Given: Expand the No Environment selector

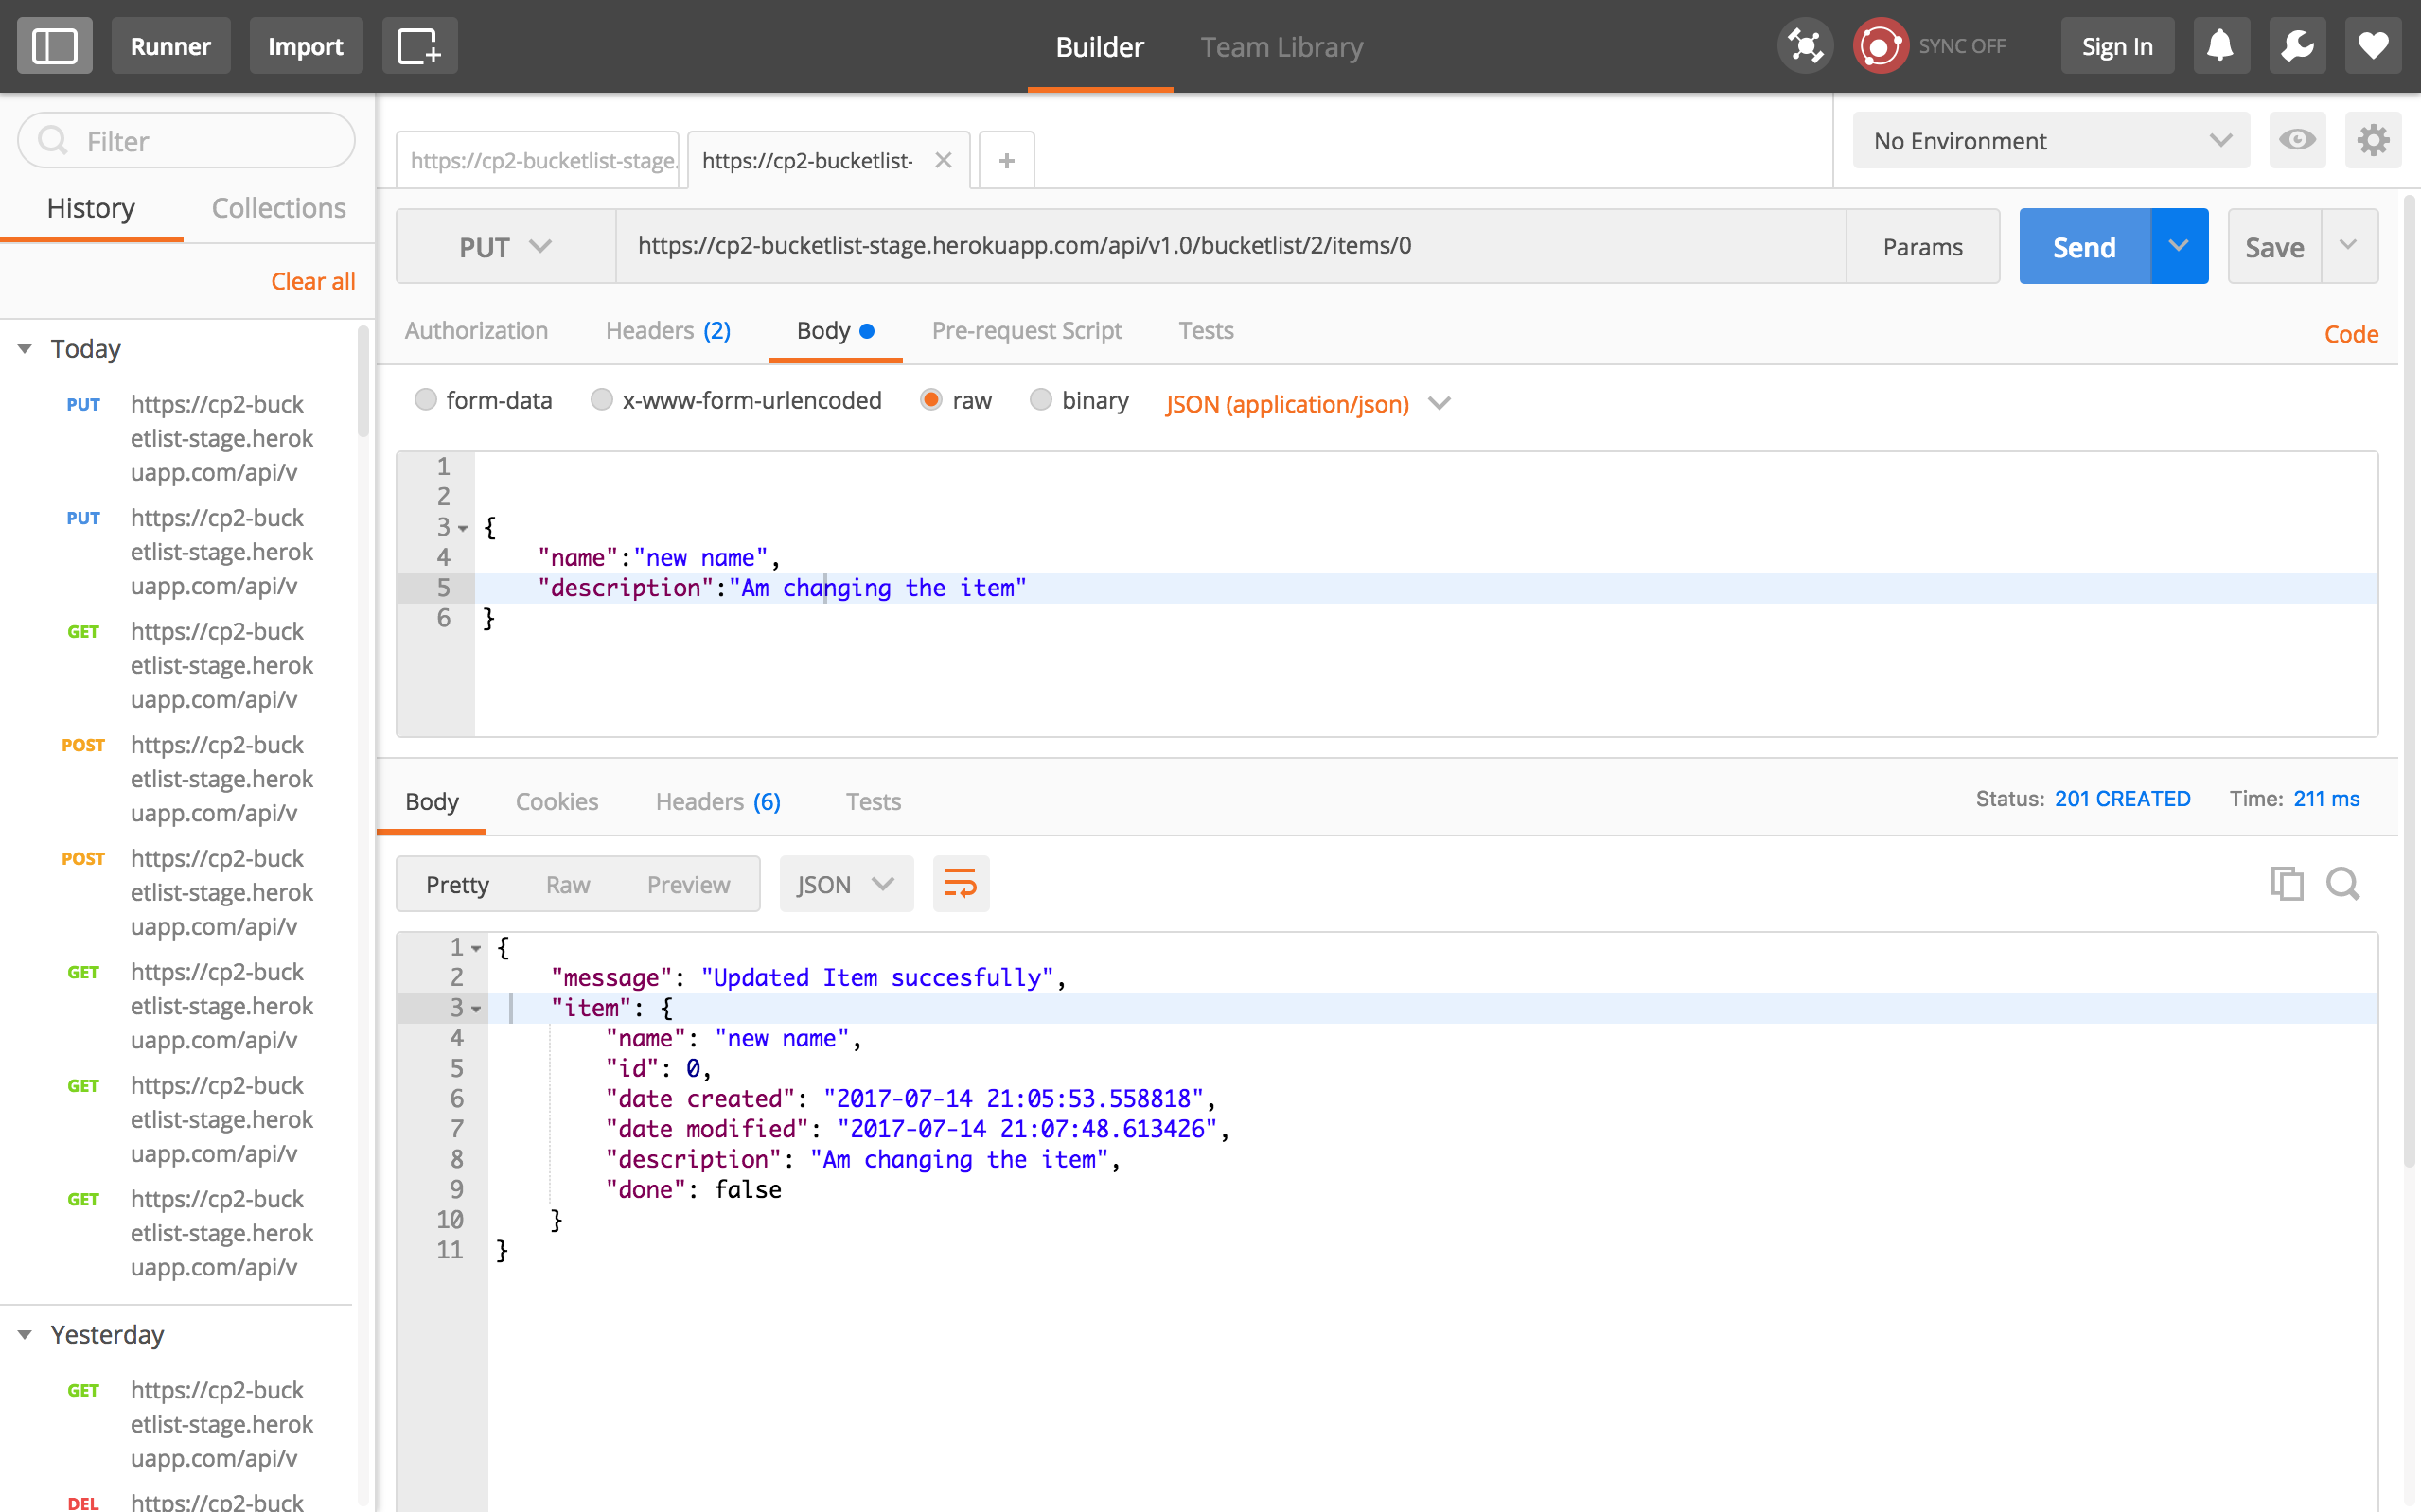Looking at the screenshot, I should pyautogui.click(x=2050, y=141).
